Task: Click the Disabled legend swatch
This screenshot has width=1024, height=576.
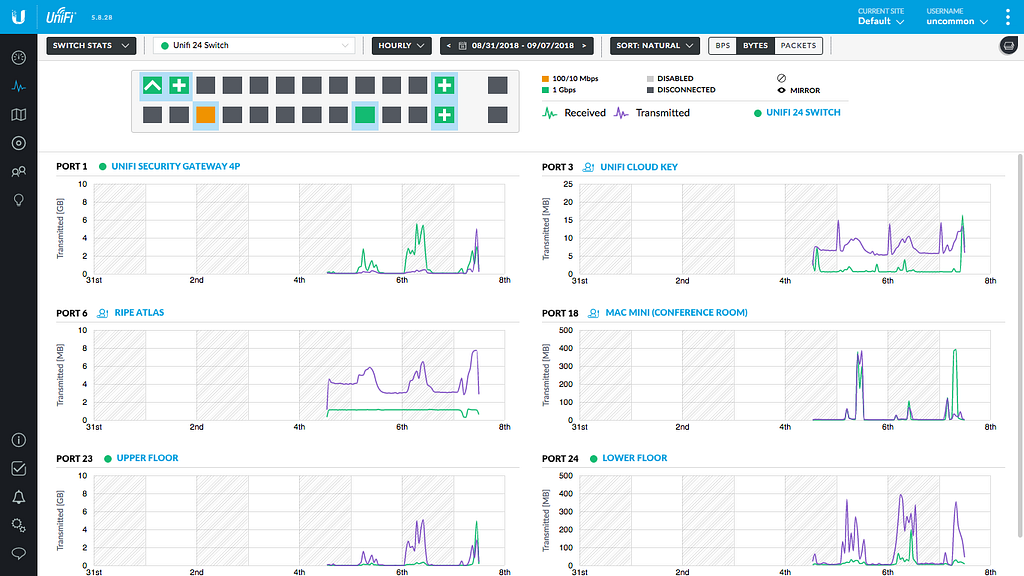Action: [x=650, y=78]
